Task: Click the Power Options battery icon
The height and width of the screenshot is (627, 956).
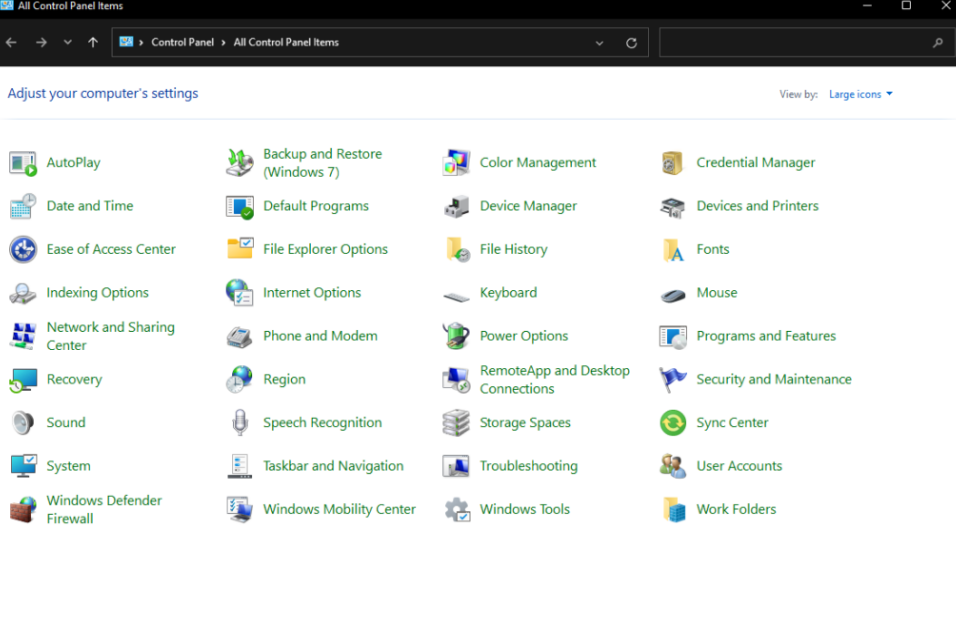Action: (456, 336)
